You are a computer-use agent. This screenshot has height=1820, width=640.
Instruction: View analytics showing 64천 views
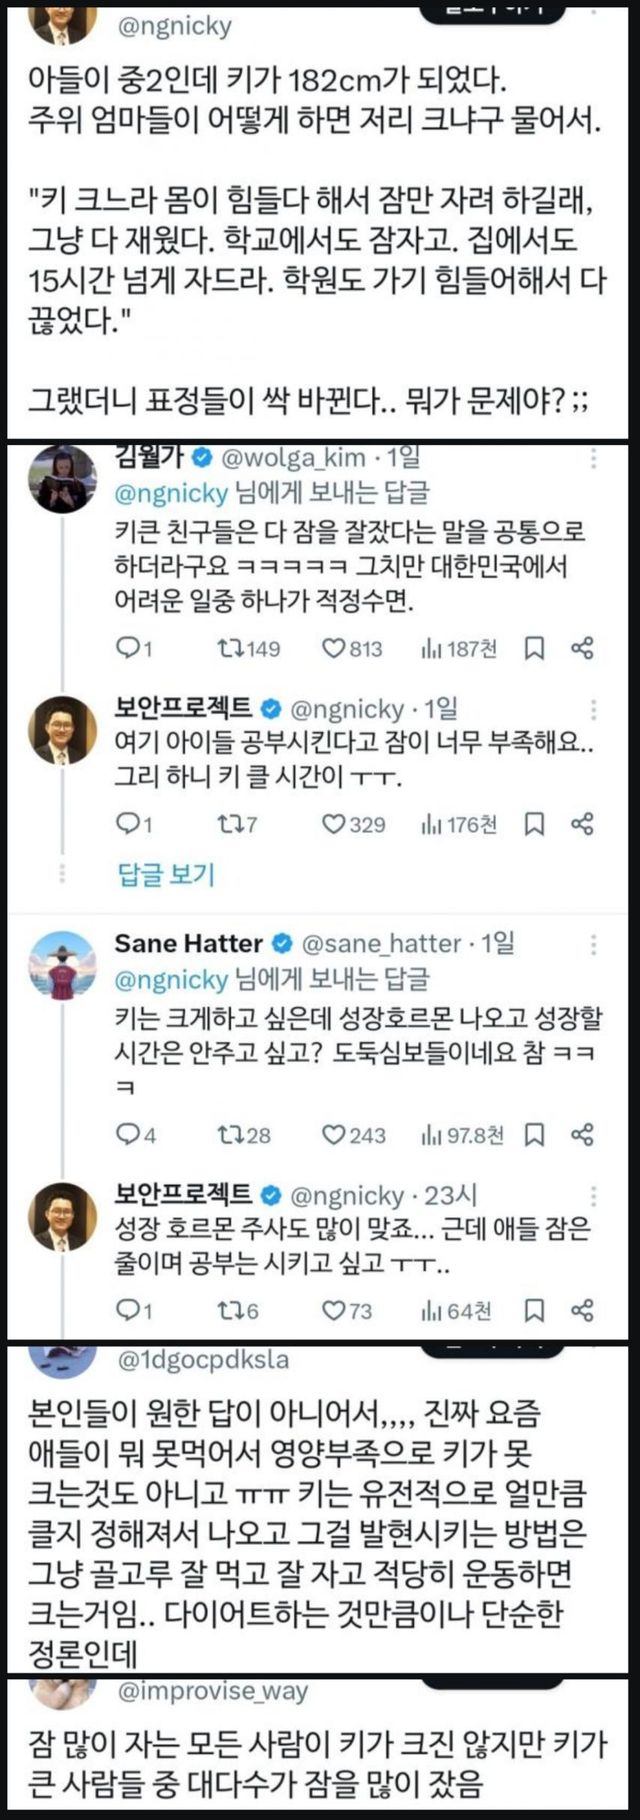click(433, 1310)
